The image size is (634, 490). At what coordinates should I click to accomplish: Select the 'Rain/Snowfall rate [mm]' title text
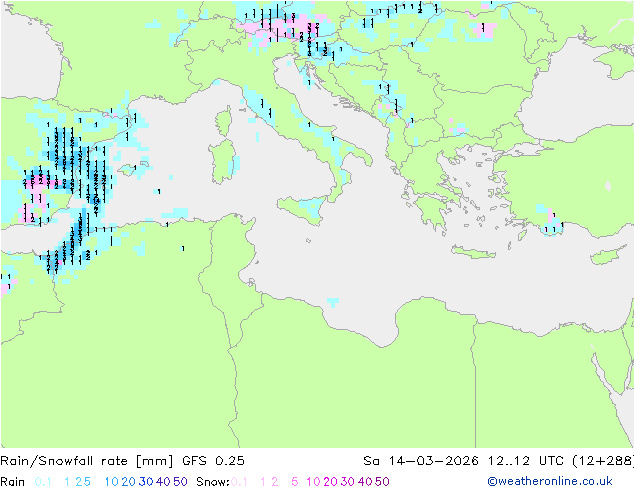point(87,461)
